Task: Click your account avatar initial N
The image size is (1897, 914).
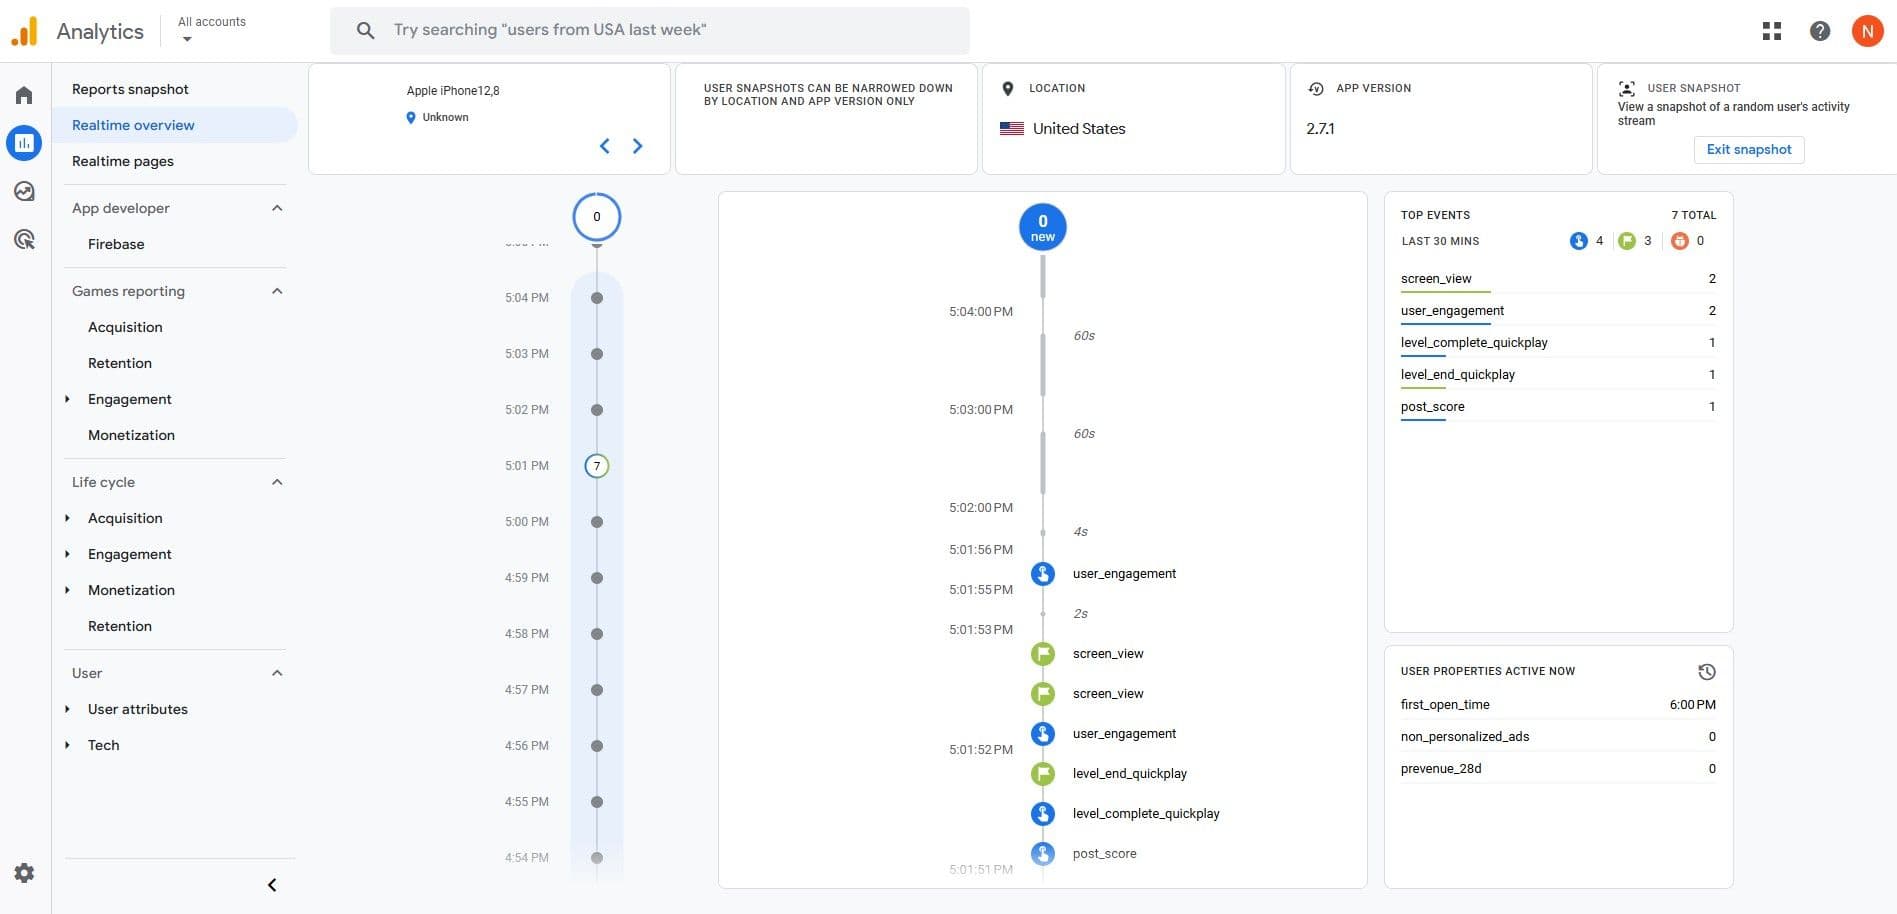Action: coord(1867,31)
